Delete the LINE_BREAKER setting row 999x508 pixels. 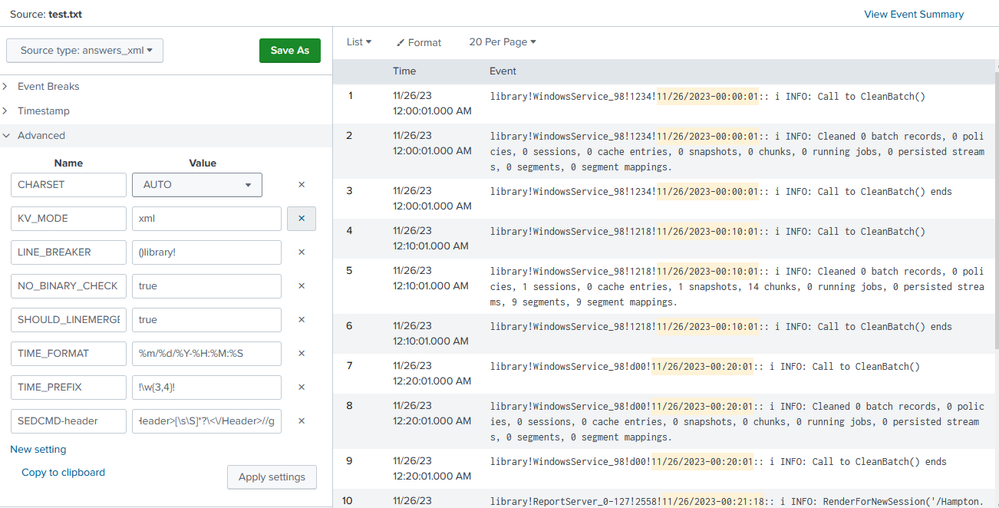click(301, 252)
